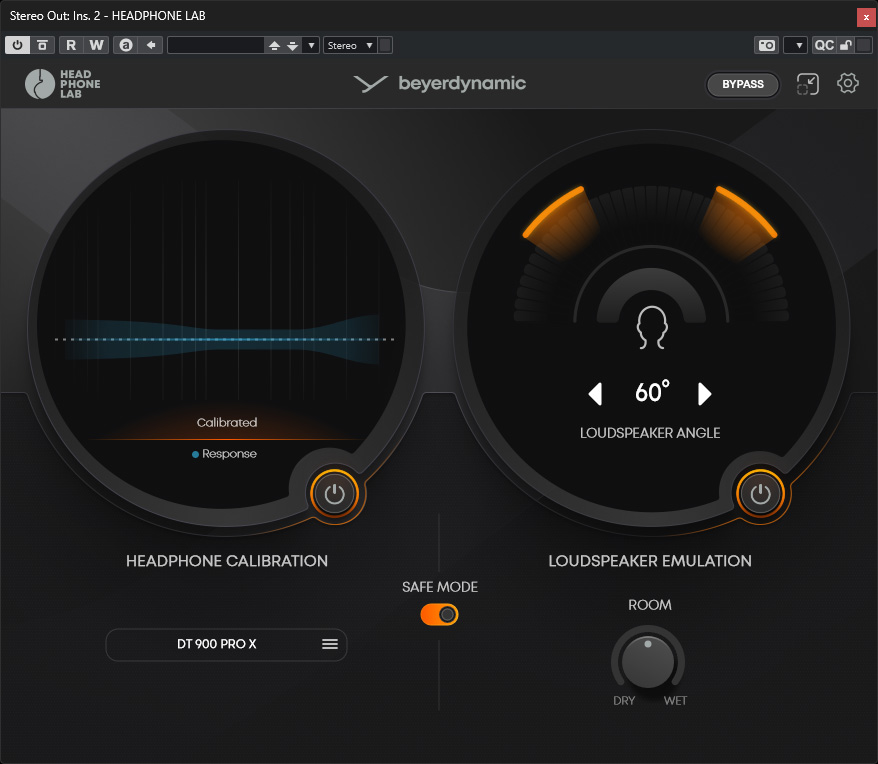Click the QC quick controls button
878x764 pixels.
click(823, 45)
